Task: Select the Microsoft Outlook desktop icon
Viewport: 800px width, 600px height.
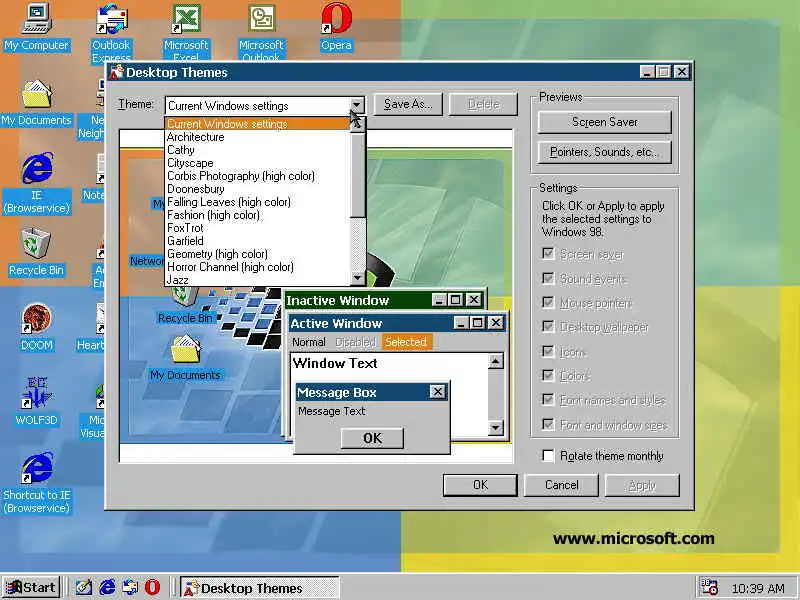Action: coord(261,32)
